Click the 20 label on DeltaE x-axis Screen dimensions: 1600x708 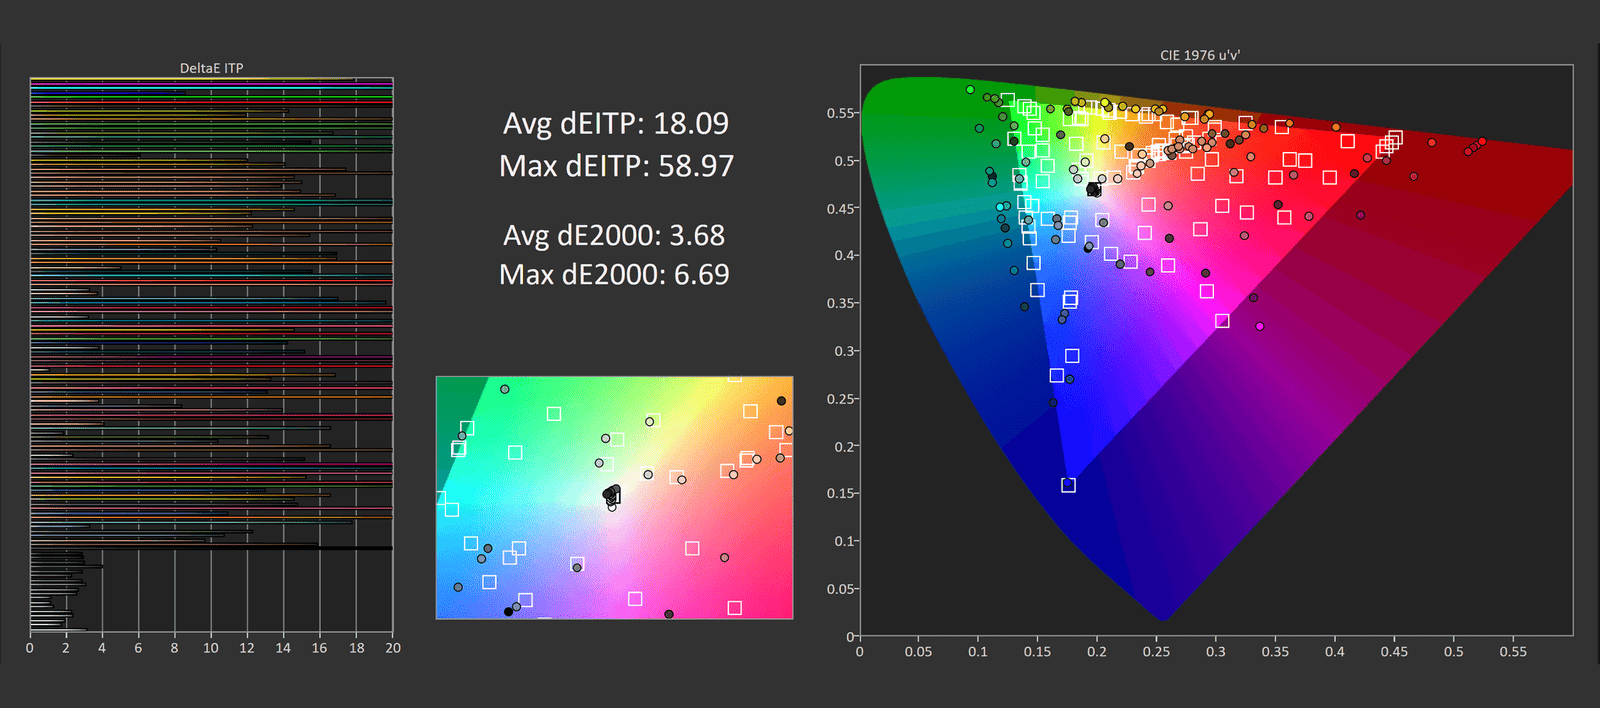(x=393, y=648)
